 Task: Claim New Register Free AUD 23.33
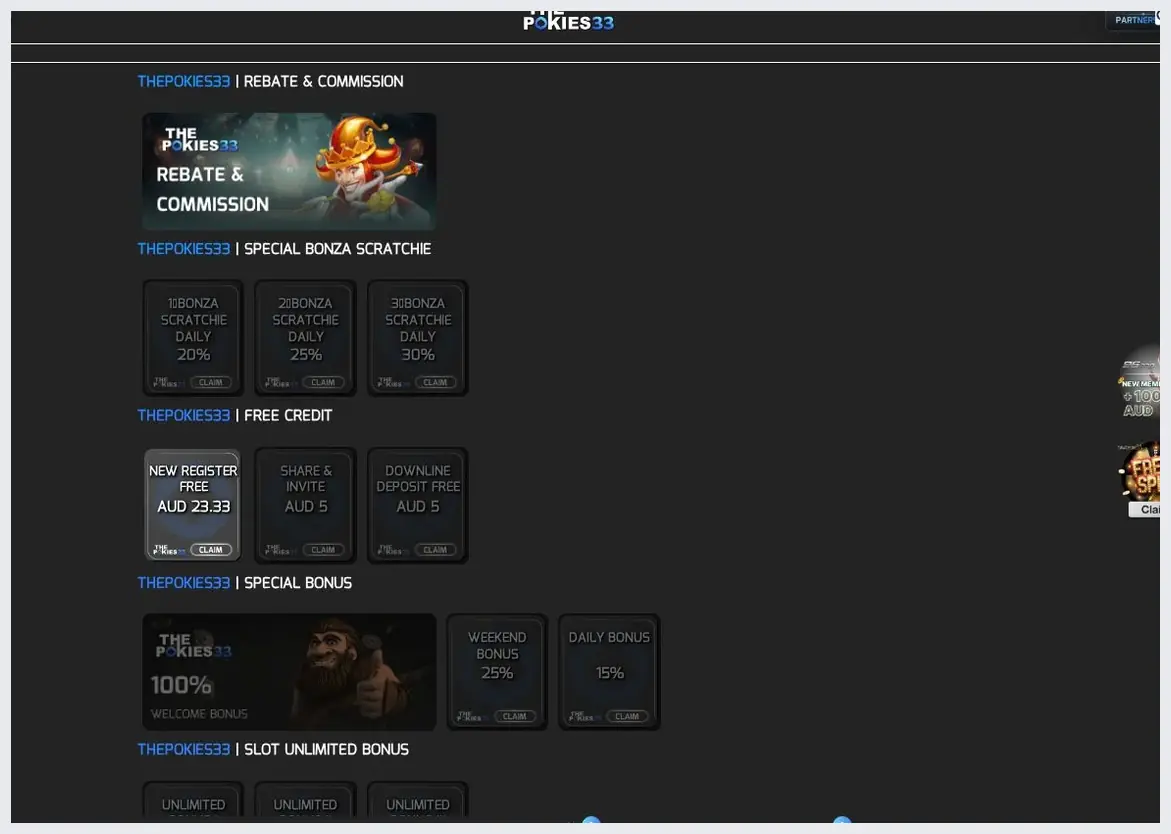(211, 550)
